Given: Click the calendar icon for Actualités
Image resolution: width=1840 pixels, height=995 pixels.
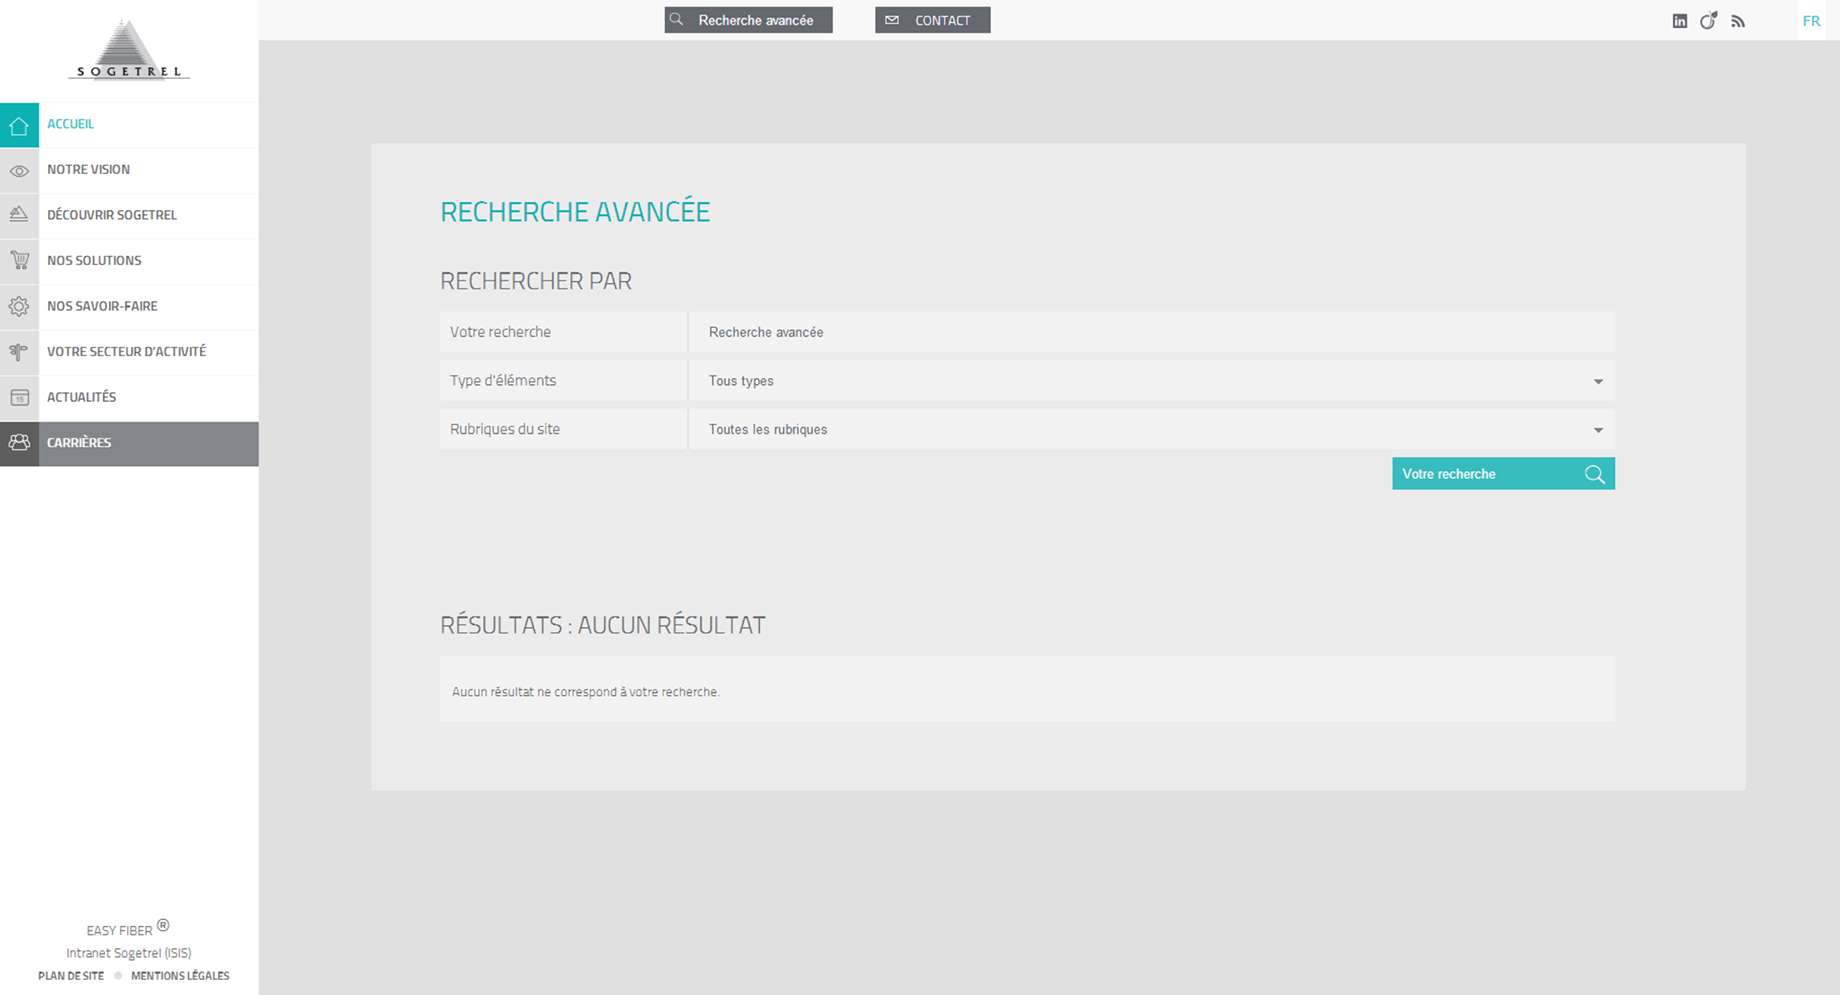Looking at the screenshot, I should (19, 398).
